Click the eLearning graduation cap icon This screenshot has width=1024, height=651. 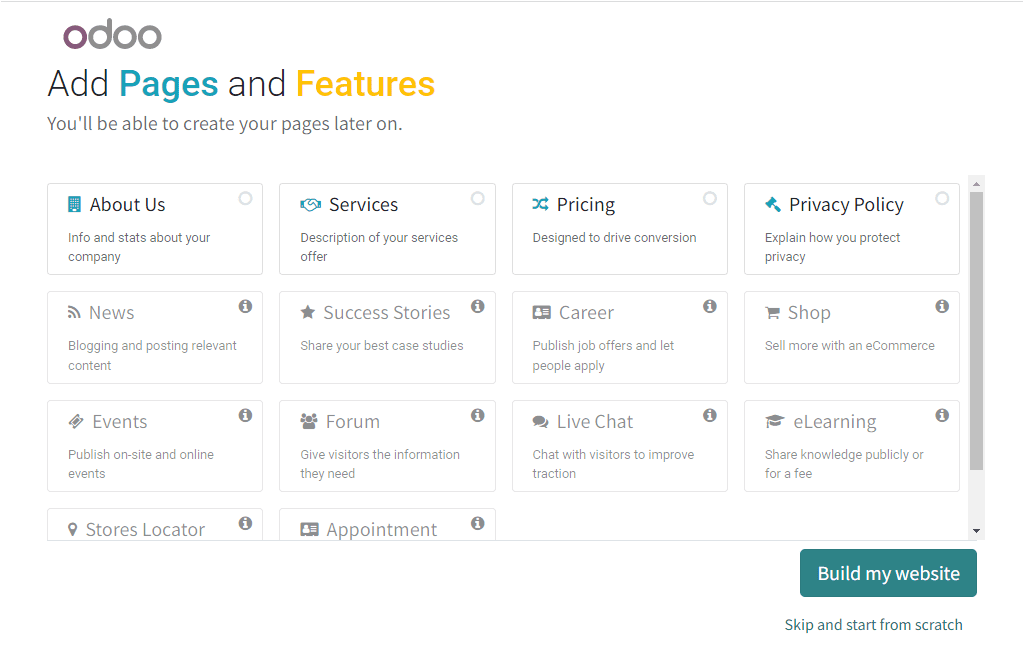point(772,421)
